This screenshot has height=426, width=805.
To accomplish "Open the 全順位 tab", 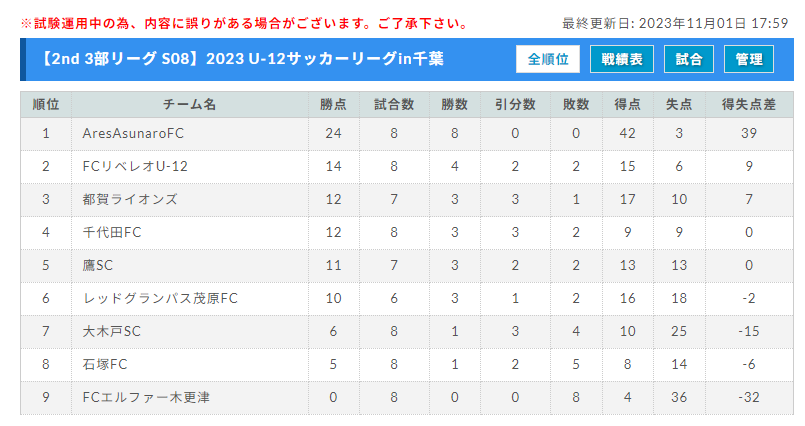I will tap(548, 59).
